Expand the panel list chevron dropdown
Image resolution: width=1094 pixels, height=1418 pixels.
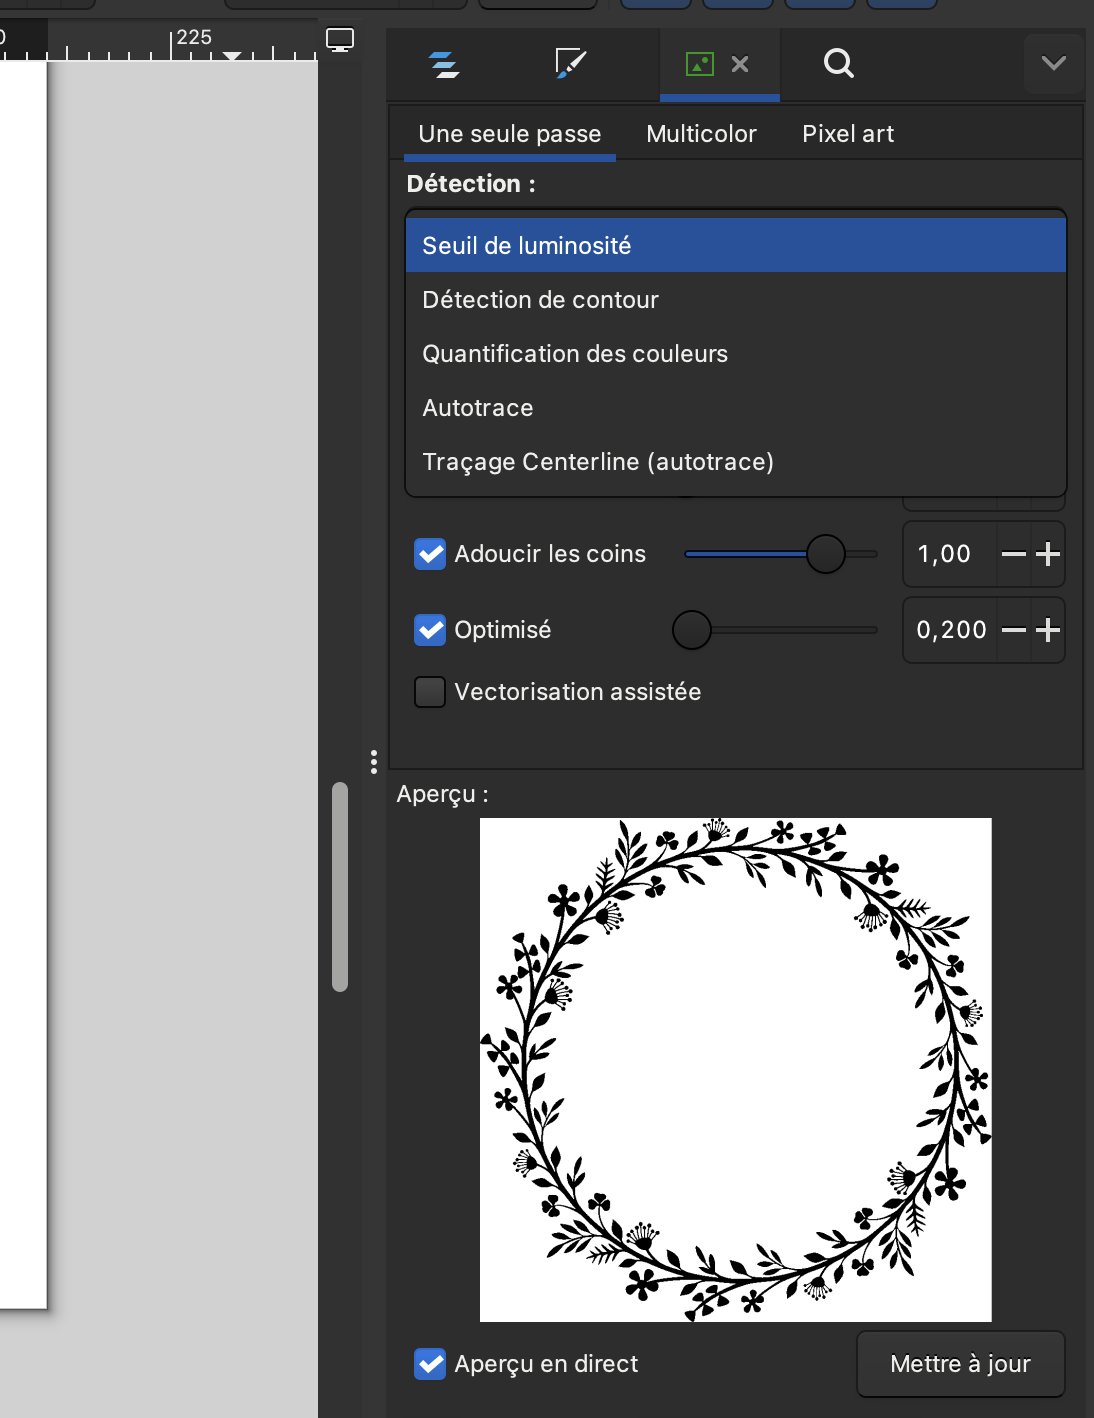click(1053, 64)
